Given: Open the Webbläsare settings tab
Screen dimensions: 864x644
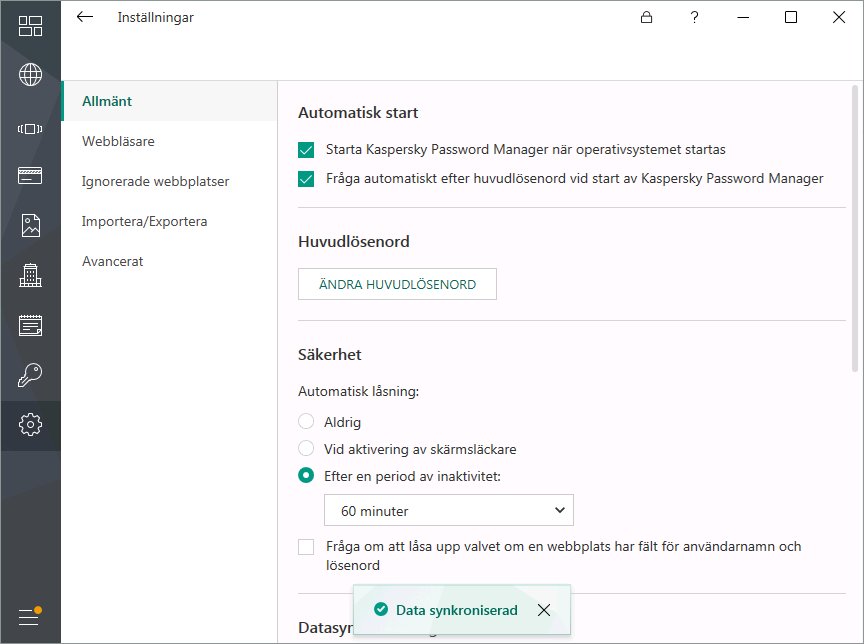Looking at the screenshot, I should pos(170,141).
